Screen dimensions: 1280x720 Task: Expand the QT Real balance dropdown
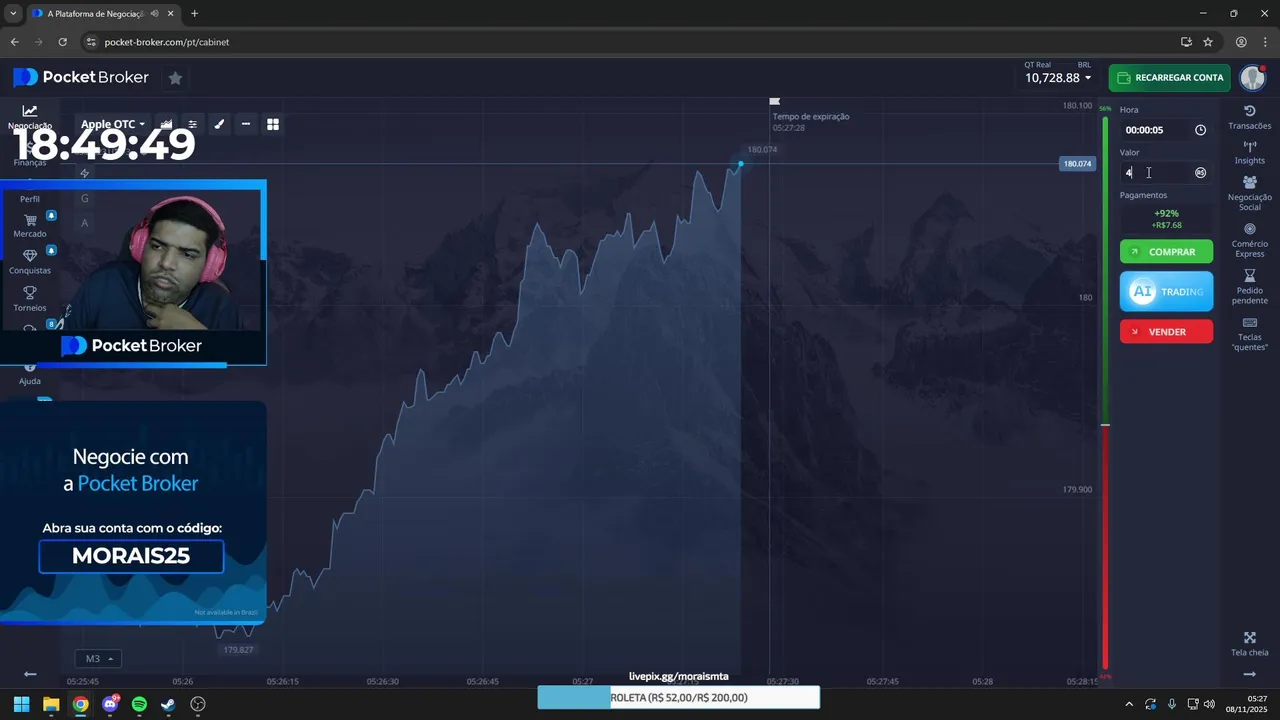point(1057,77)
